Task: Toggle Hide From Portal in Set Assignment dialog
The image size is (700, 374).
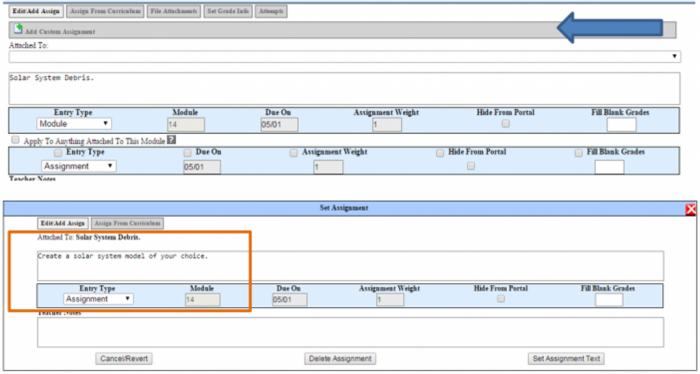Action: coord(501,299)
